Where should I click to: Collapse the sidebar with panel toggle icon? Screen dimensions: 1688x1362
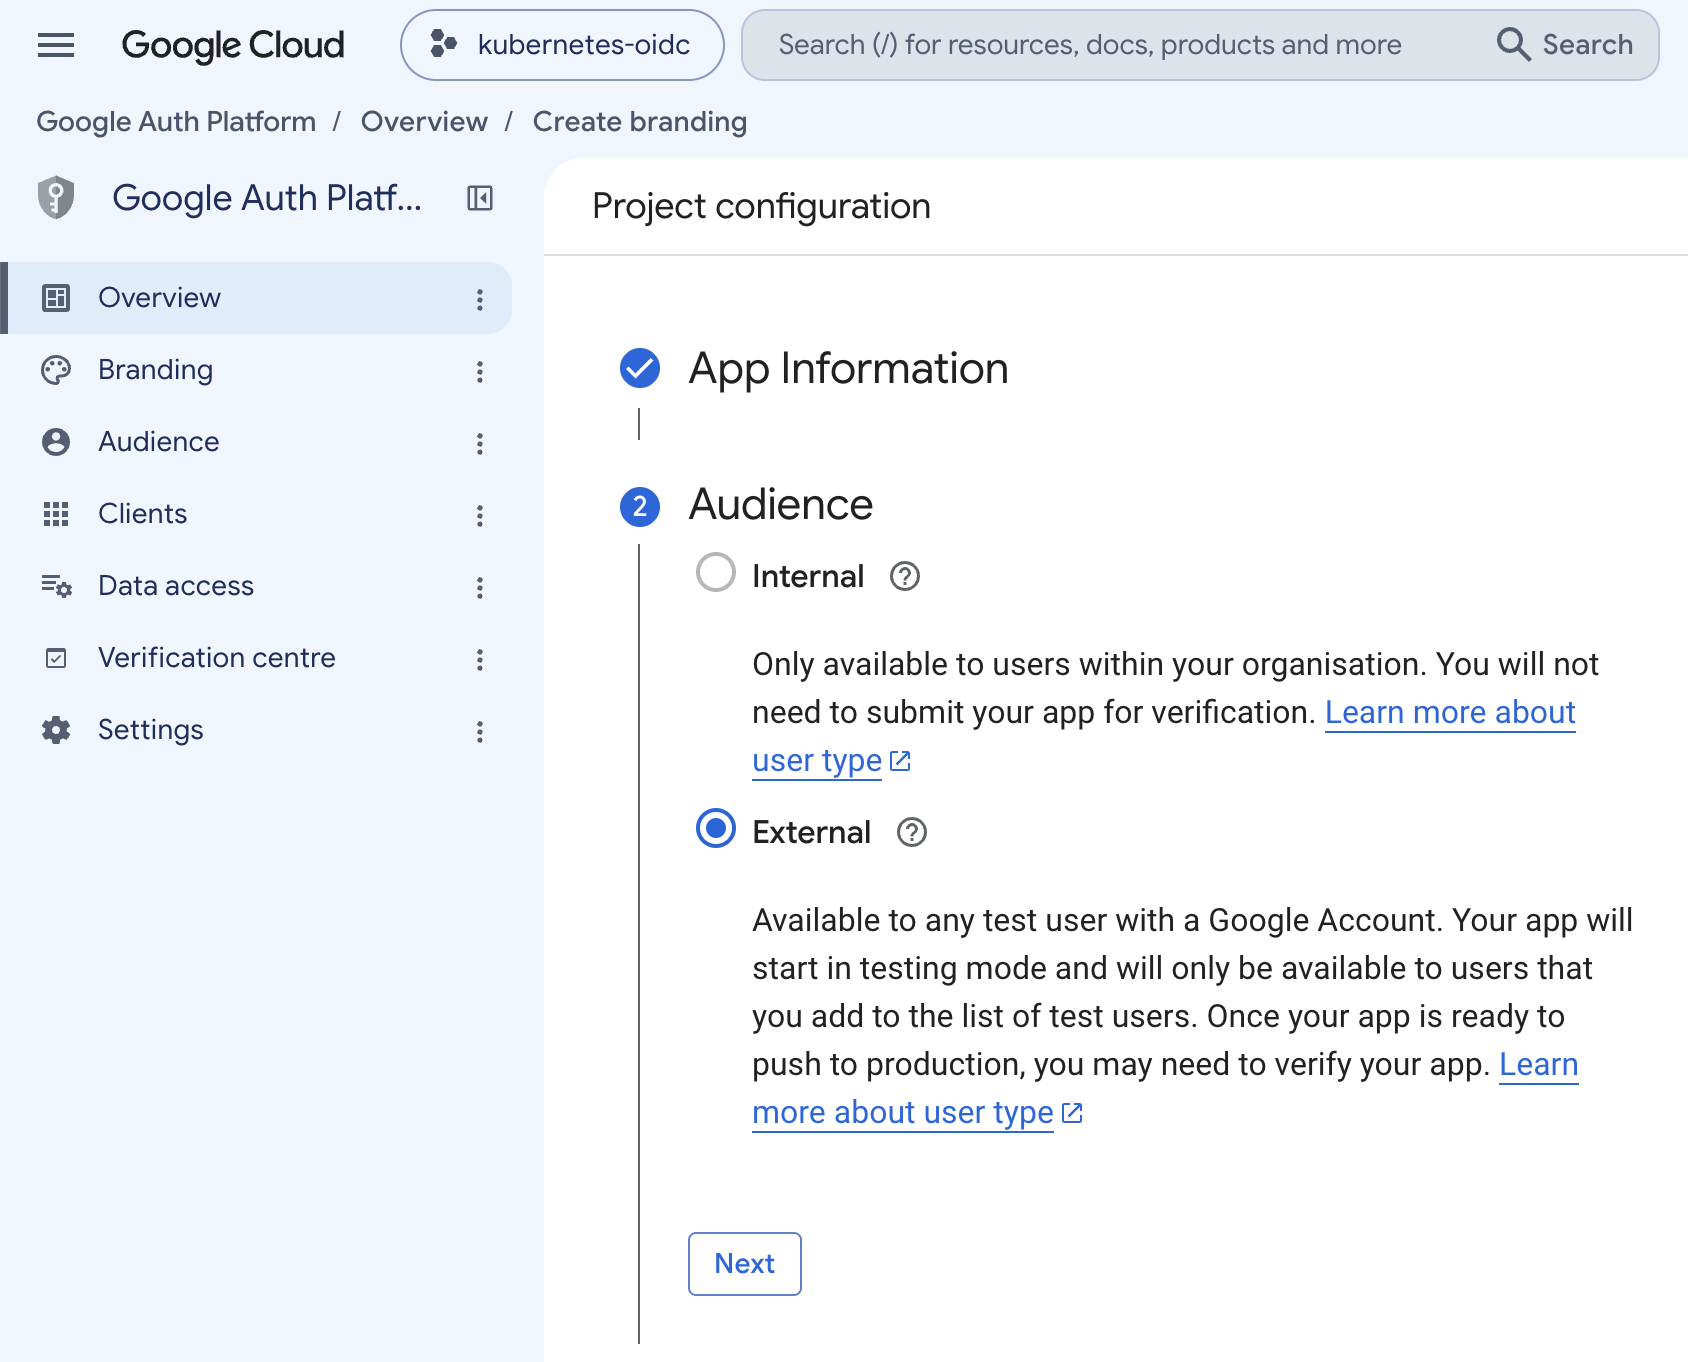(x=480, y=198)
